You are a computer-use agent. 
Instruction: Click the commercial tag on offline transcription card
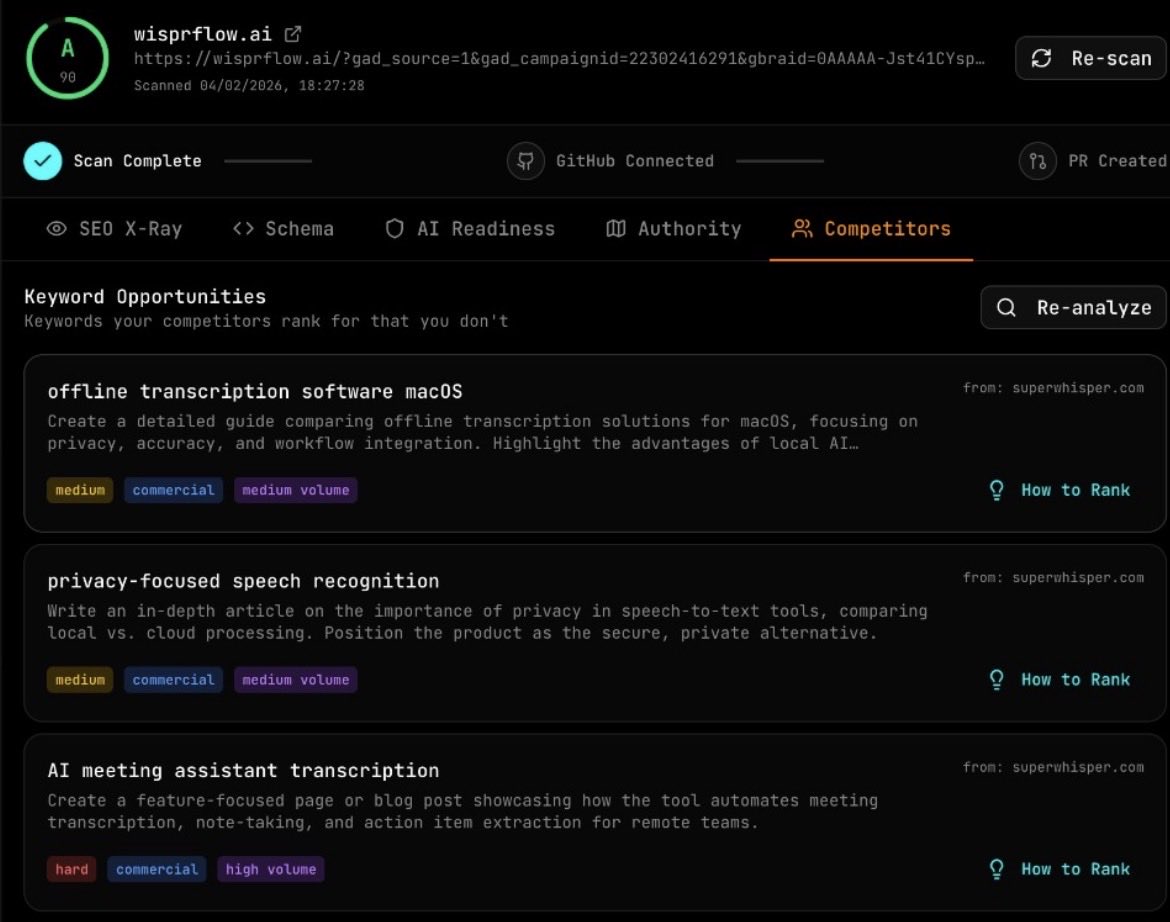pyautogui.click(x=173, y=490)
